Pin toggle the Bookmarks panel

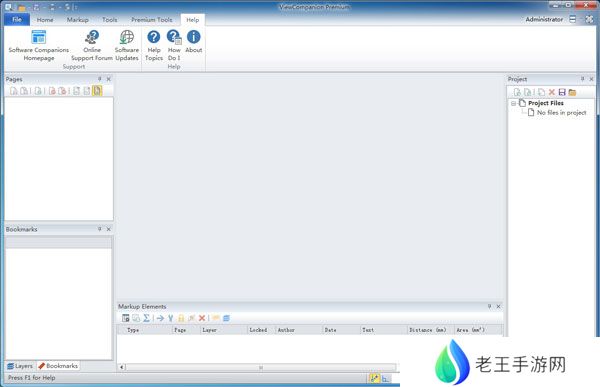(99, 229)
